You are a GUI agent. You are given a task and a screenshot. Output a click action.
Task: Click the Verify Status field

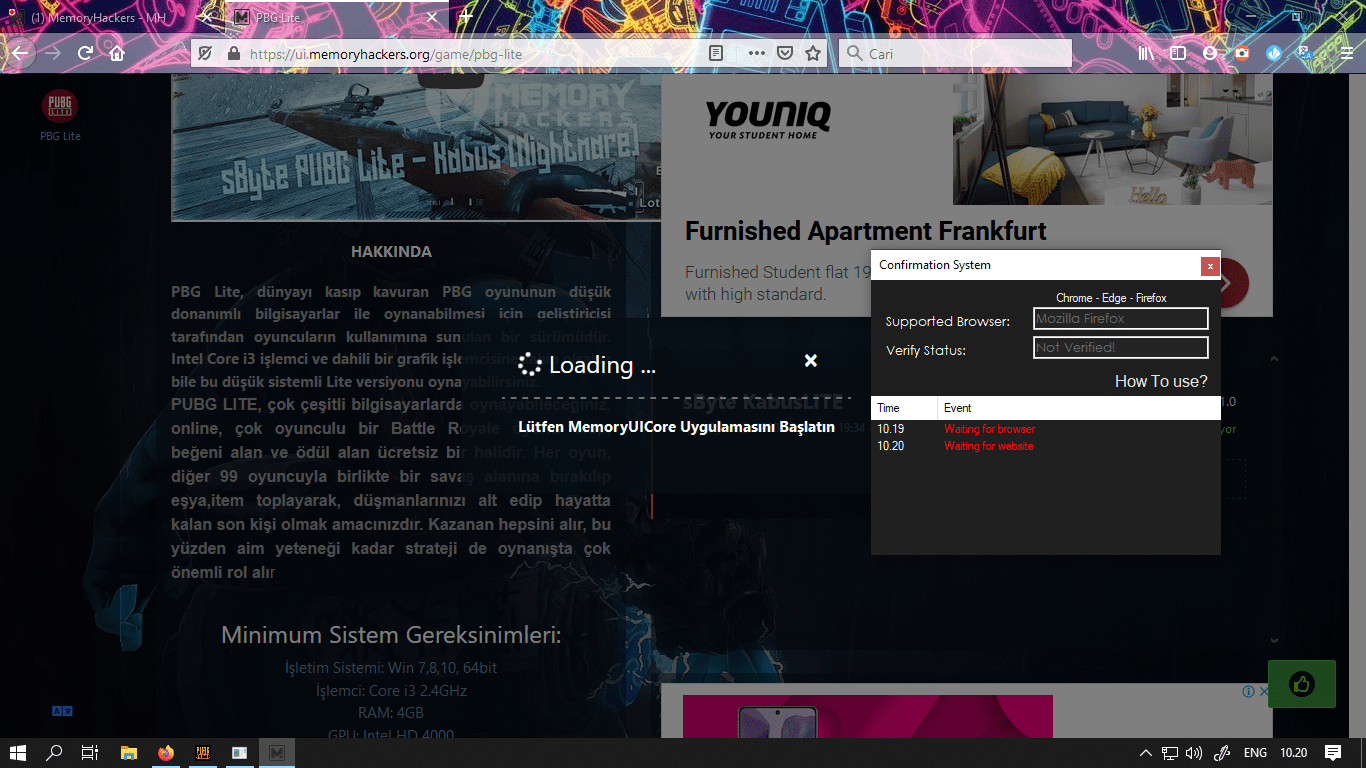pos(1121,347)
